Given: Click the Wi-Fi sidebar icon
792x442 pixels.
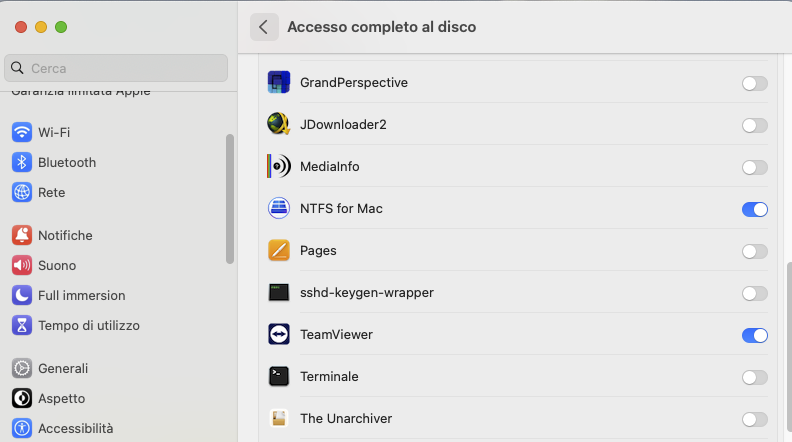Looking at the screenshot, I should 22,132.
